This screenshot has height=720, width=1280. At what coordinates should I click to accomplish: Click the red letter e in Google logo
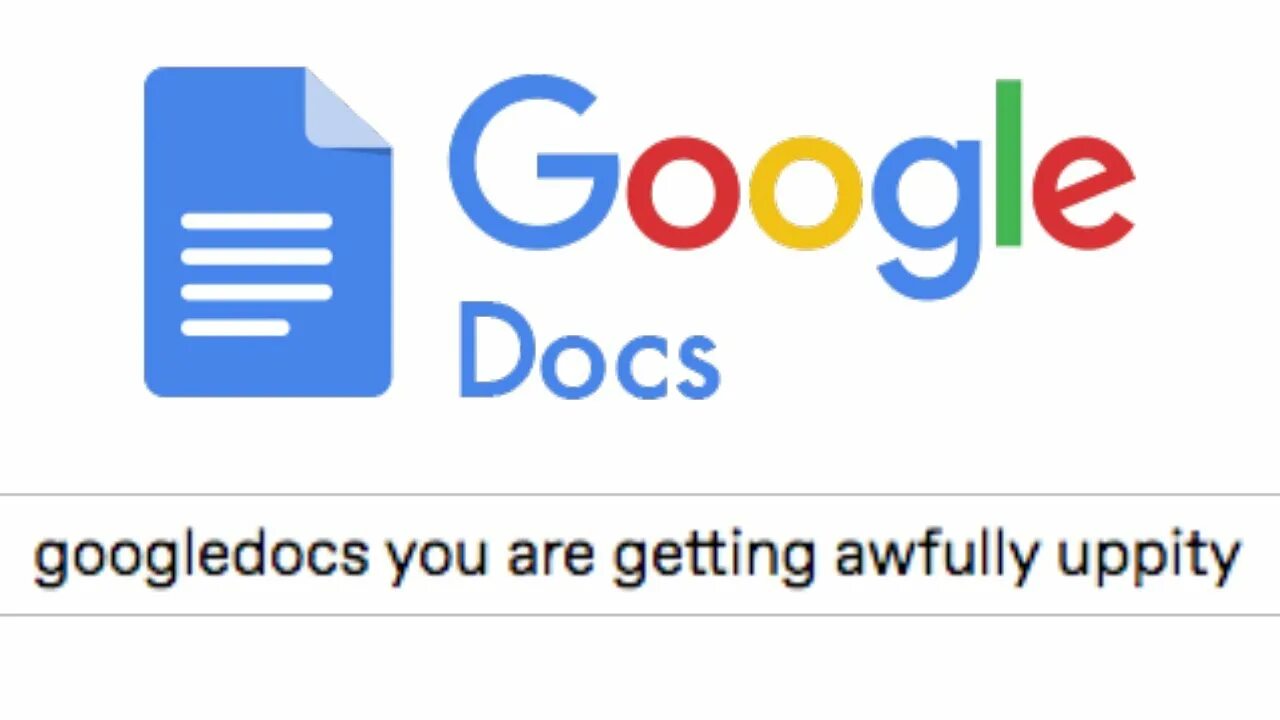(x=1084, y=192)
